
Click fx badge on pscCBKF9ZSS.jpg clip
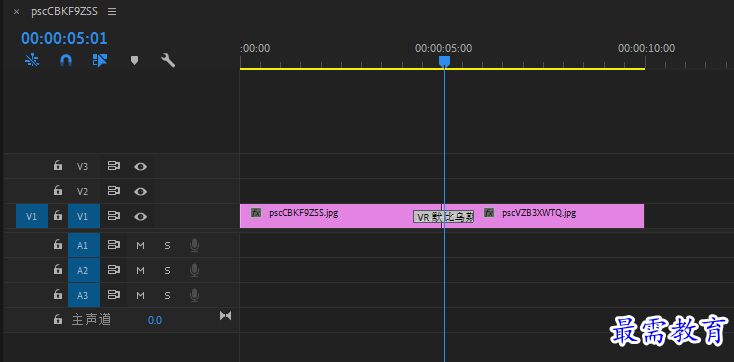pyautogui.click(x=256, y=213)
